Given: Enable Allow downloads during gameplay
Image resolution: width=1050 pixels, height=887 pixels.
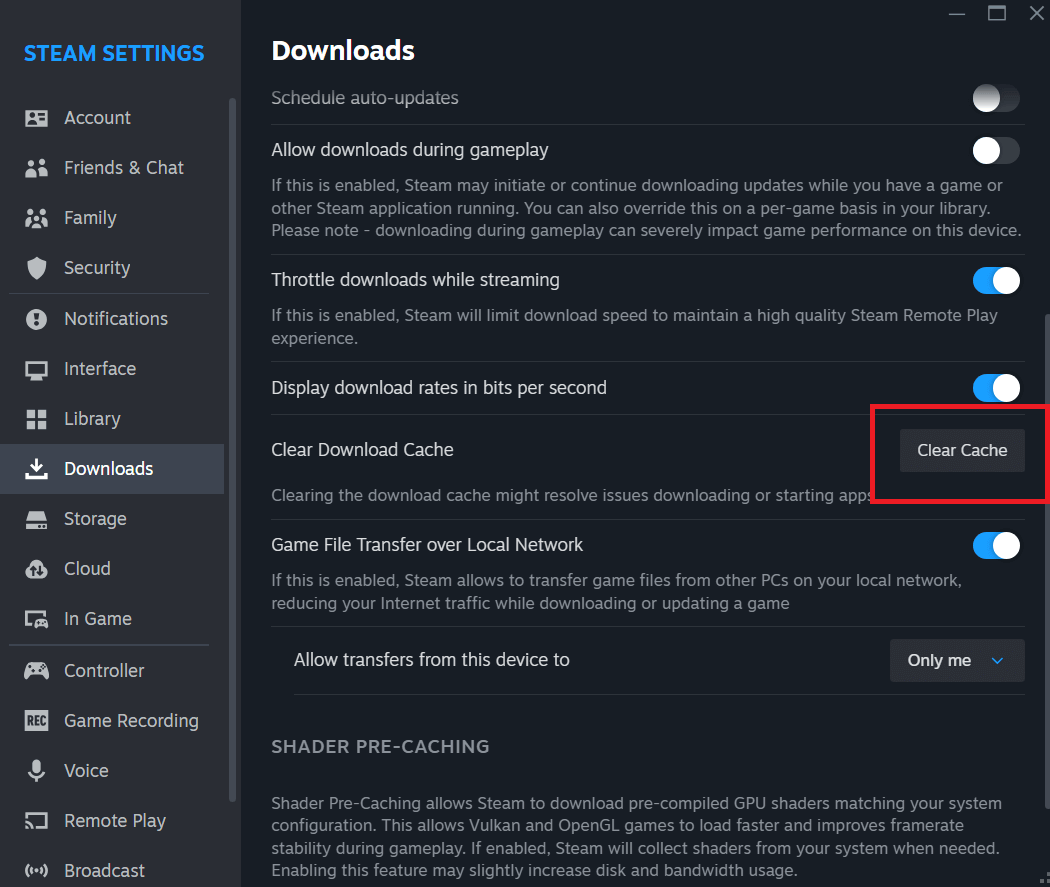Looking at the screenshot, I should [x=995, y=149].
